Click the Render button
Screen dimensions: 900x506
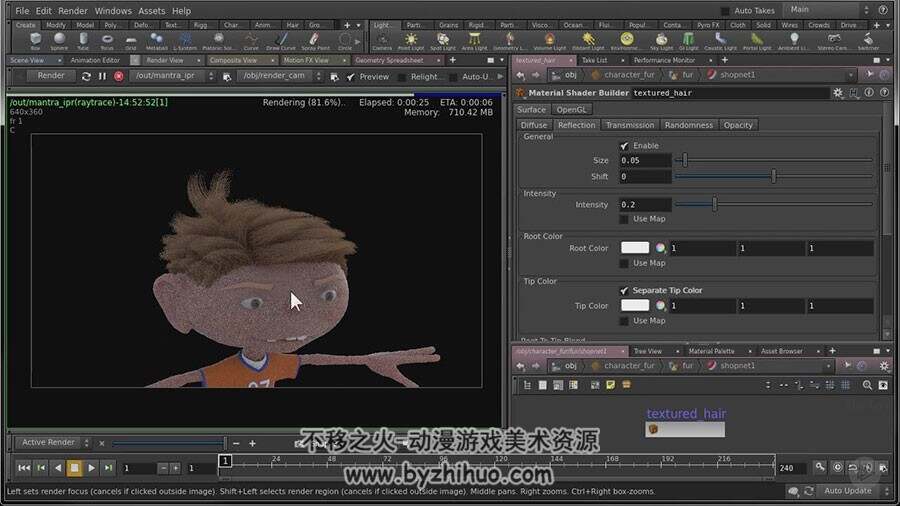click(51, 76)
